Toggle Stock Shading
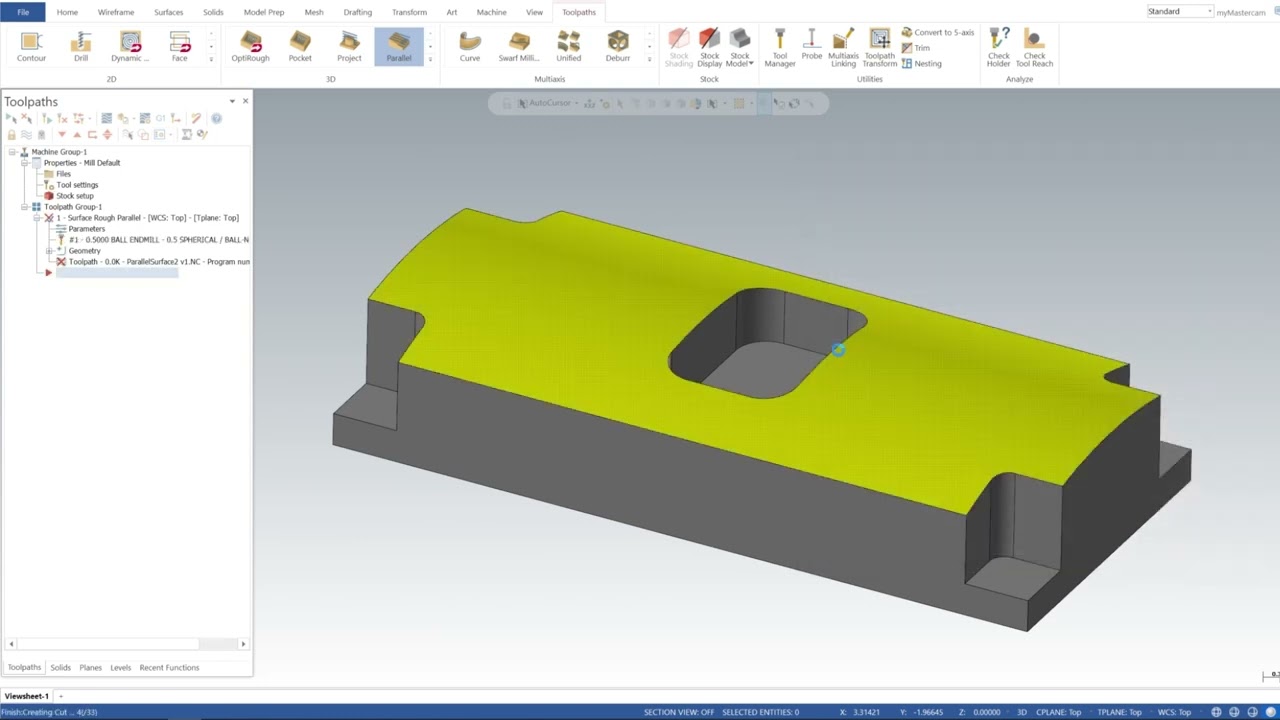Viewport: 1280px width, 720px height. [x=679, y=48]
